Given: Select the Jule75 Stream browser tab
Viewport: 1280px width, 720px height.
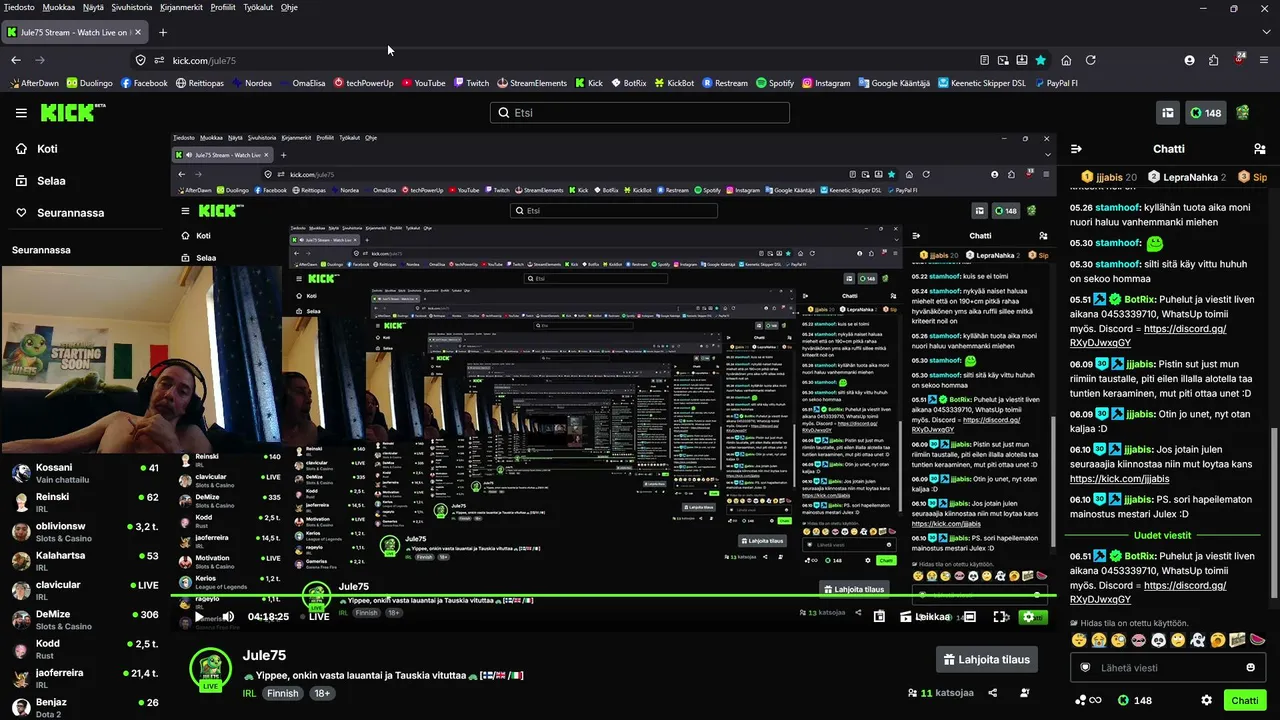Looking at the screenshot, I should 75,32.
